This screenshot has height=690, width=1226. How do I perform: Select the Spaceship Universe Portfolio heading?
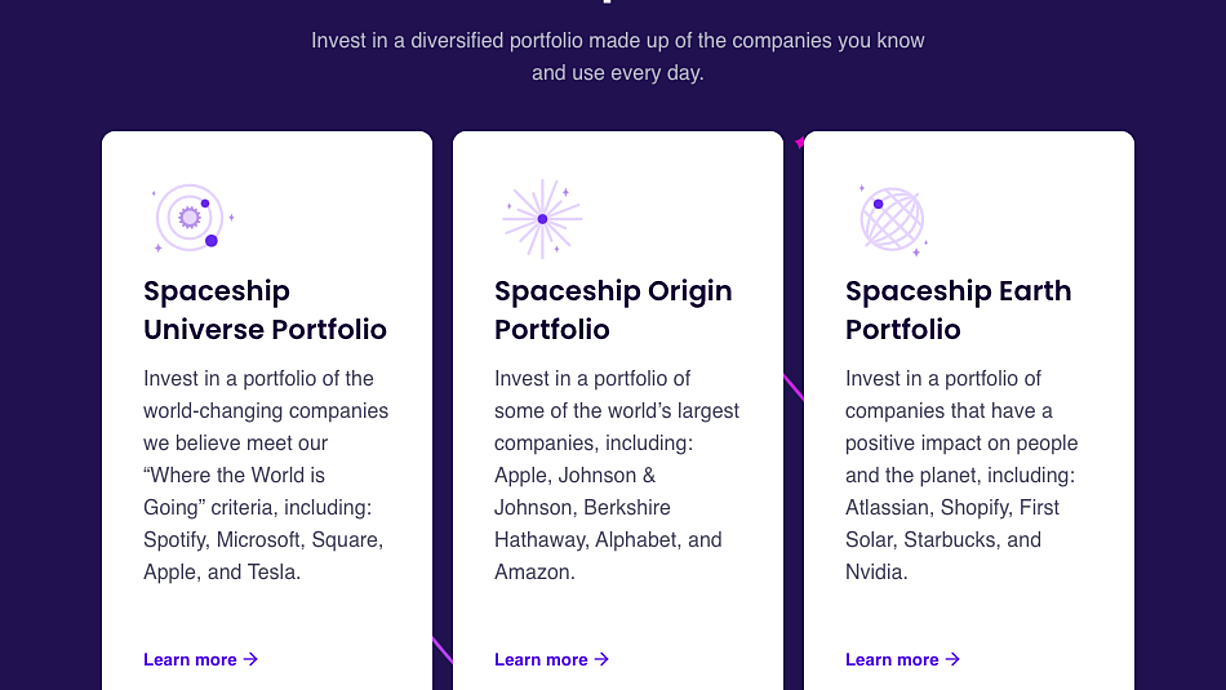coord(265,310)
